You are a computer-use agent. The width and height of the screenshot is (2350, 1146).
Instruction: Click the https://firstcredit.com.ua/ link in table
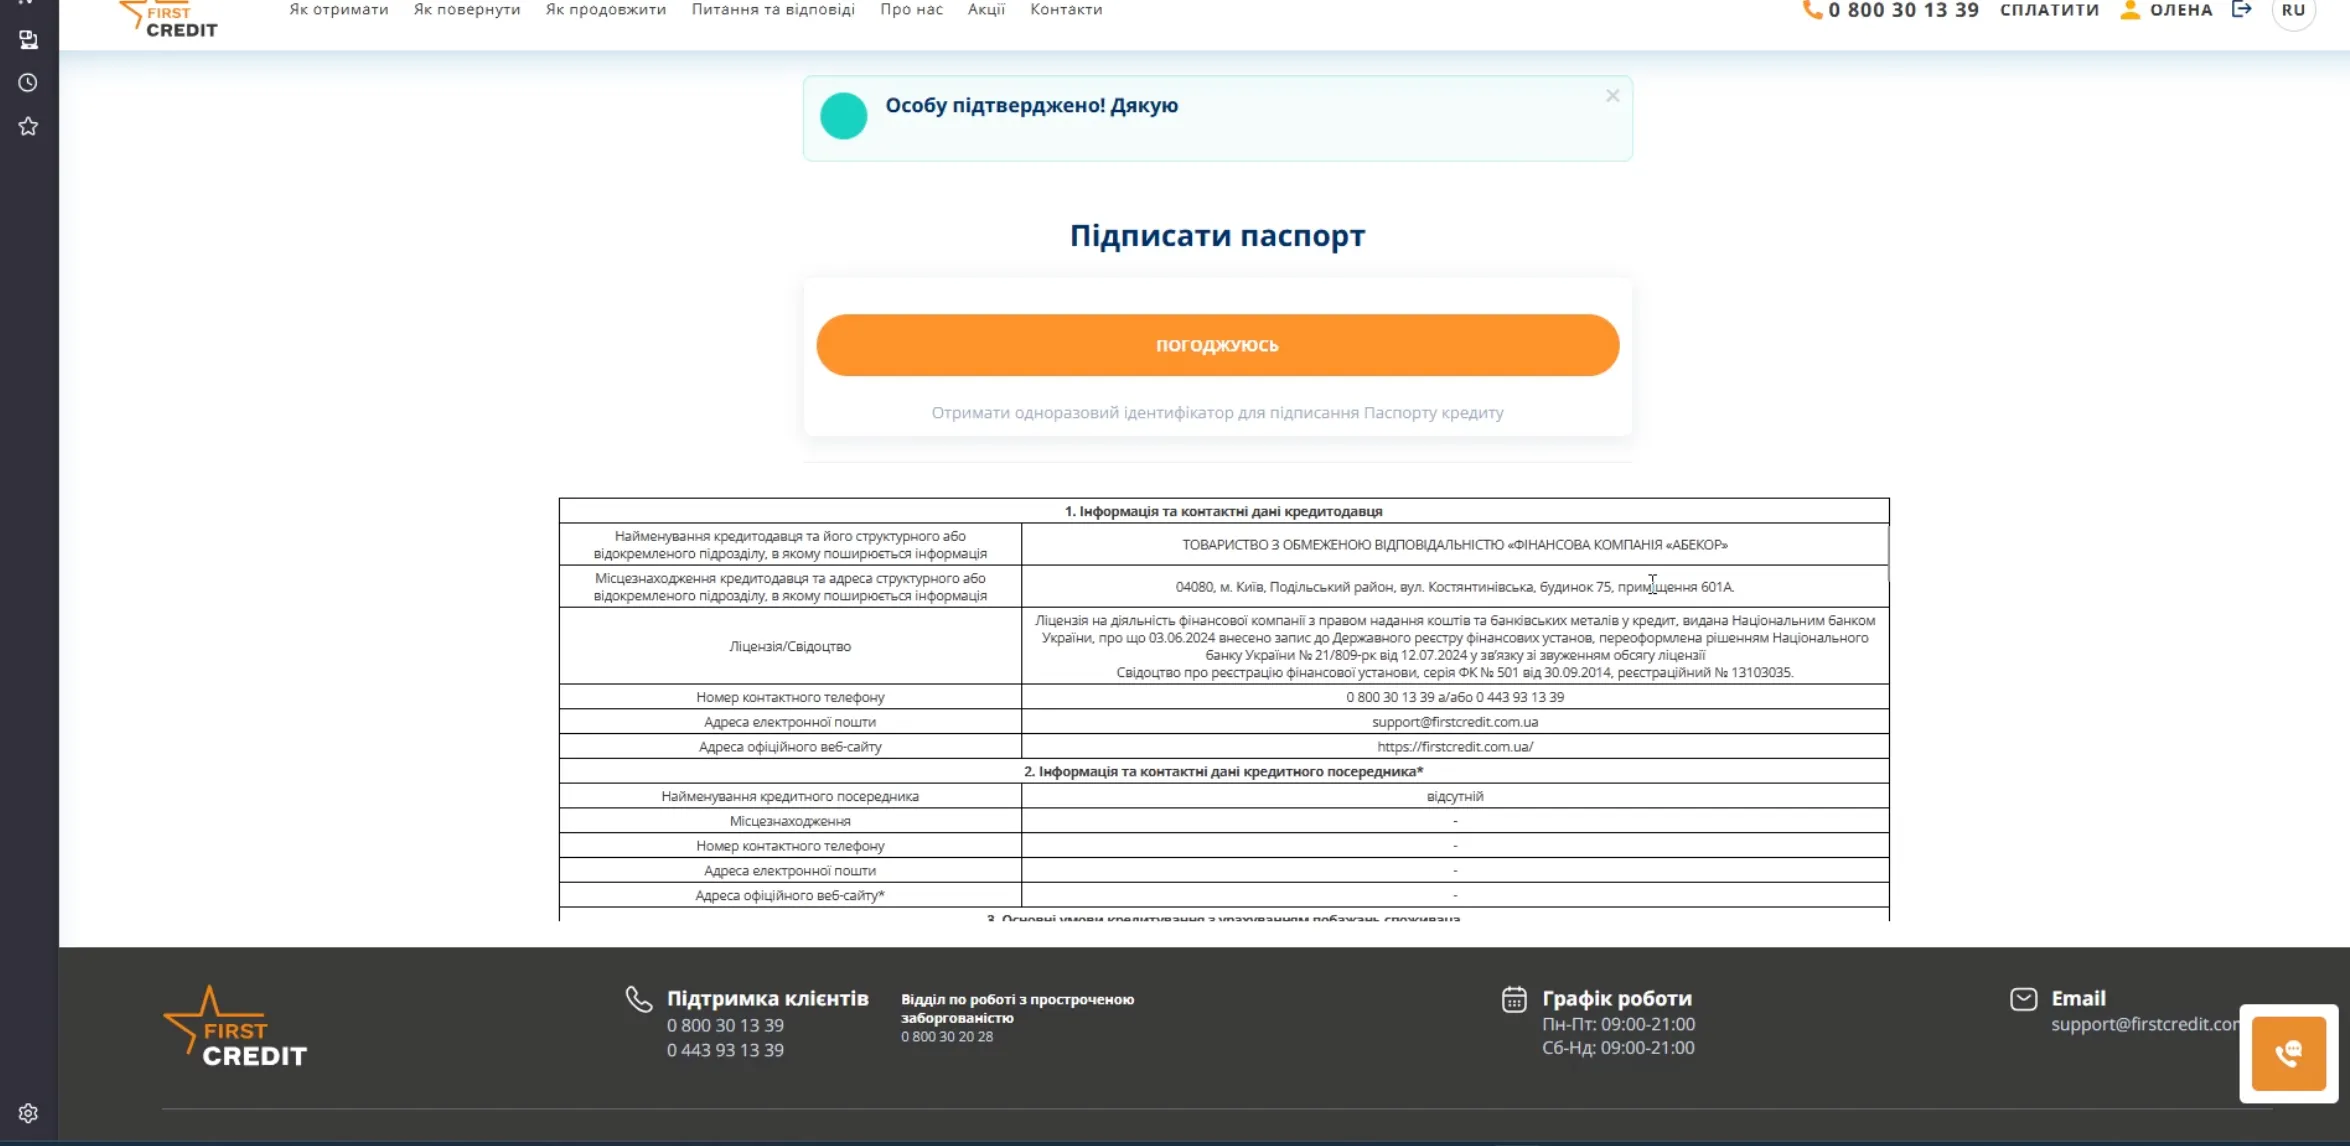[1454, 747]
